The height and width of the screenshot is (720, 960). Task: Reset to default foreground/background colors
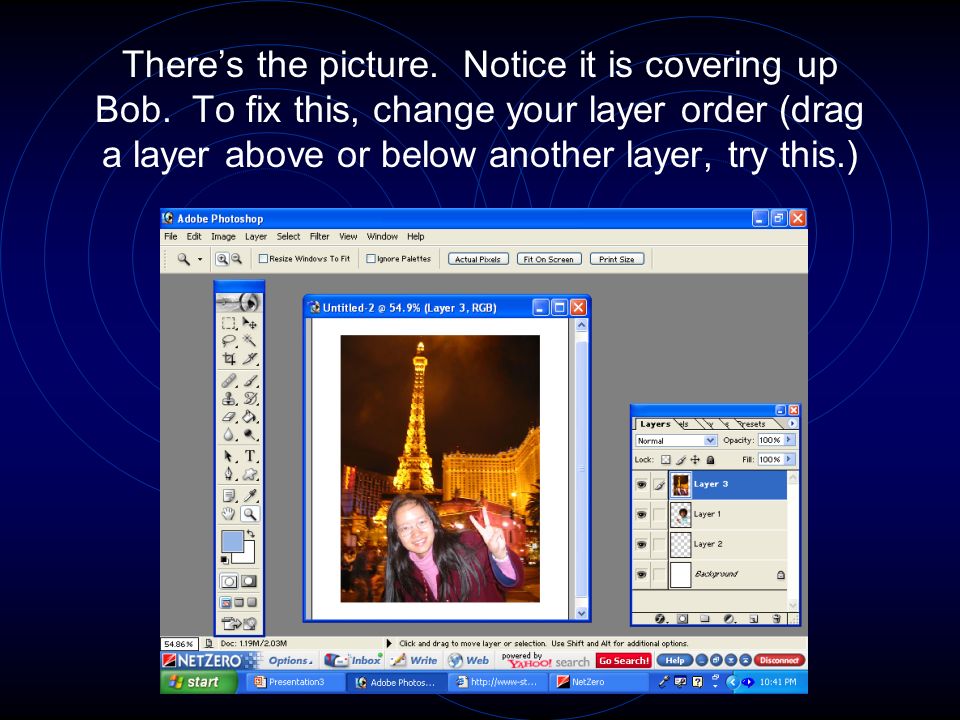coord(225,560)
